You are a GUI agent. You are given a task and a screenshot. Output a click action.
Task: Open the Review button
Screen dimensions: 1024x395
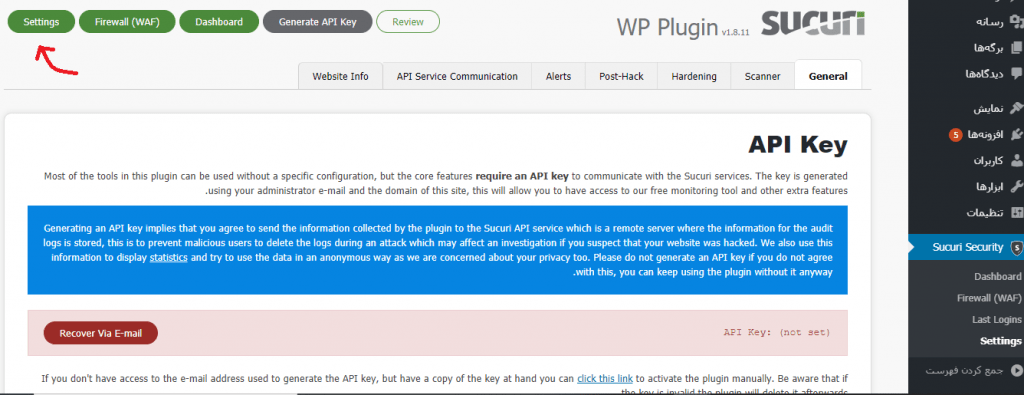point(408,22)
